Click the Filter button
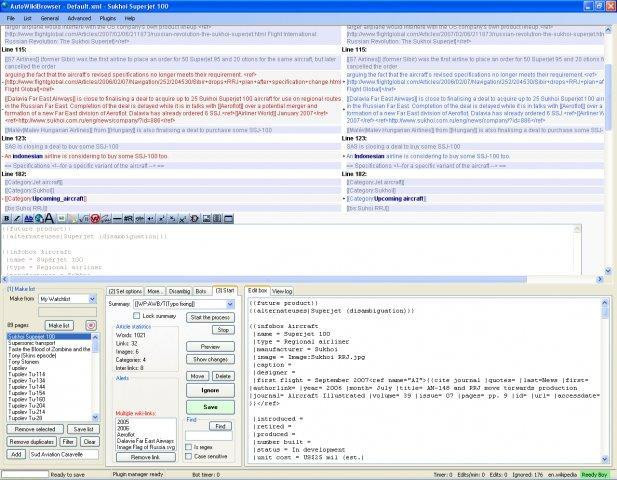 68,442
